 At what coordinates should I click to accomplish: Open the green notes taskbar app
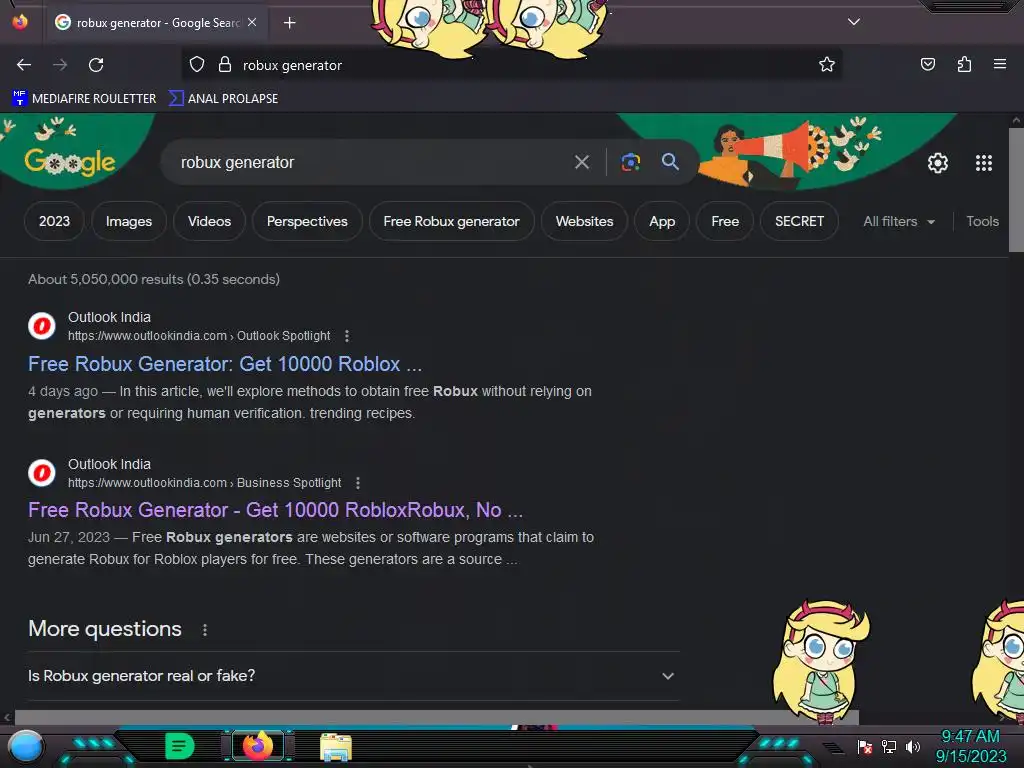[179, 746]
